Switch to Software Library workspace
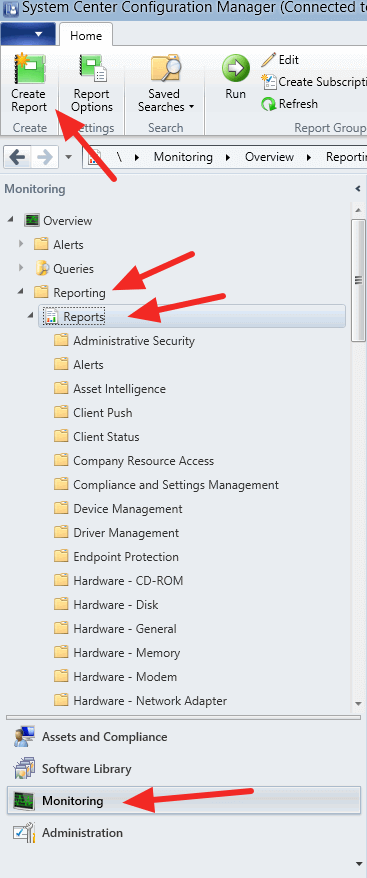The width and height of the screenshot is (367, 878). [86, 769]
